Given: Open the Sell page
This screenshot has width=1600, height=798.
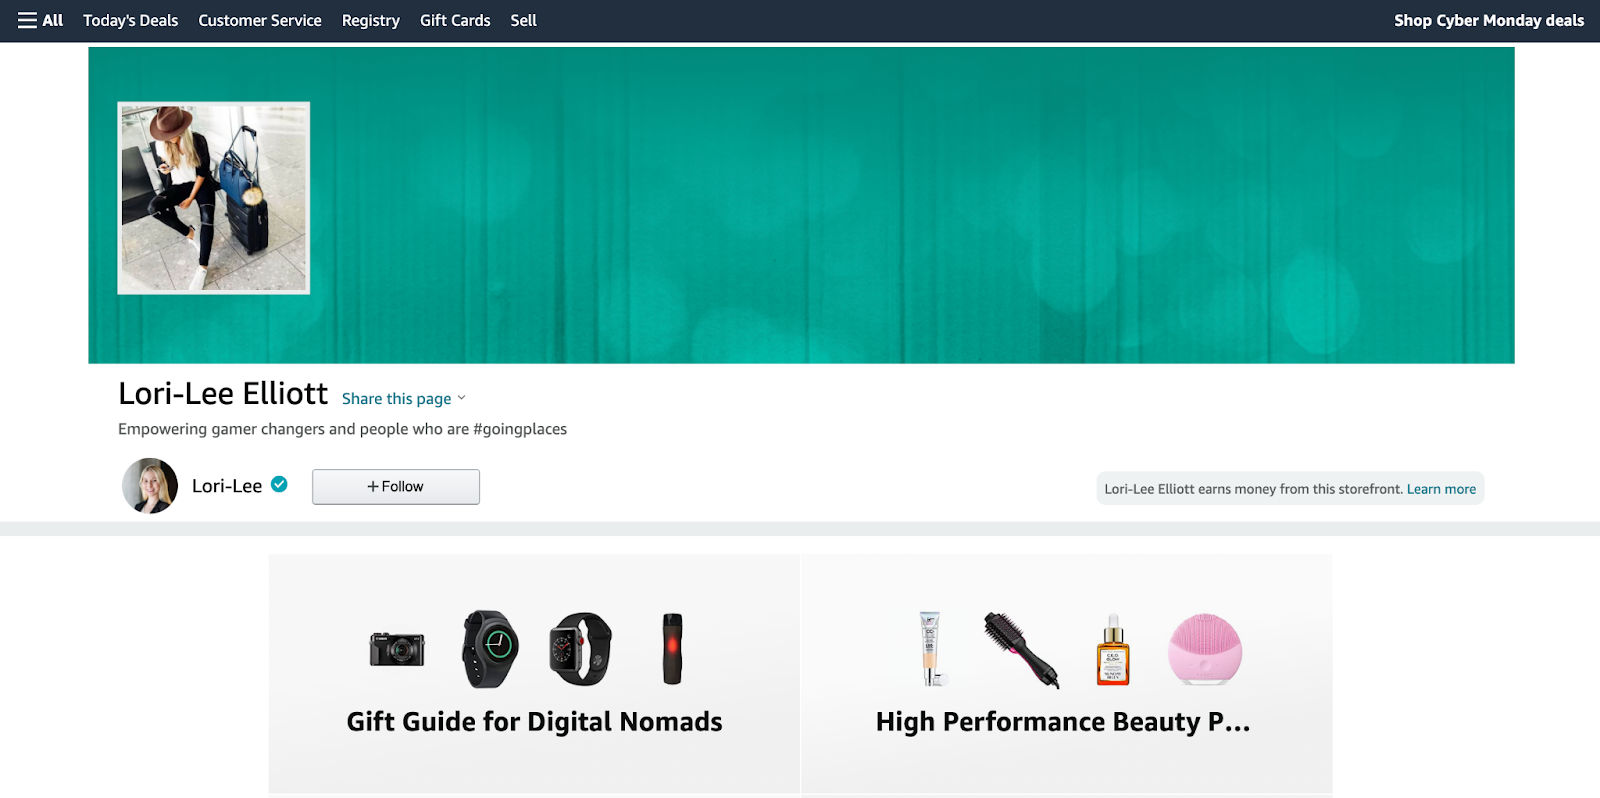Looking at the screenshot, I should pyautogui.click(x=523, y=20).
